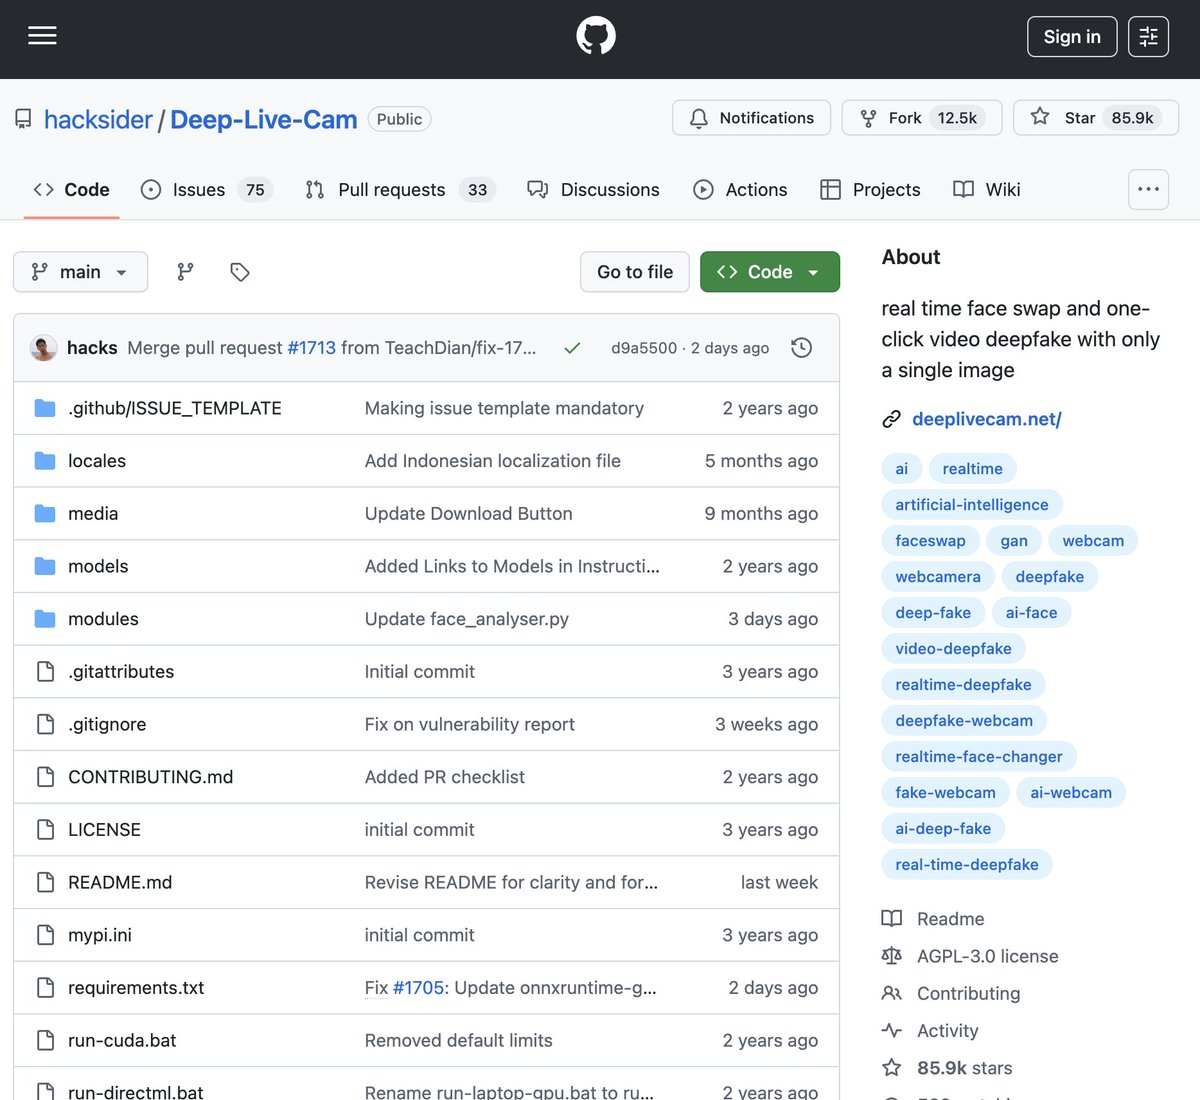Viewport: 1200px width, 1100px height.
Task: Open the models folder
Action: (x=98, y=567)
